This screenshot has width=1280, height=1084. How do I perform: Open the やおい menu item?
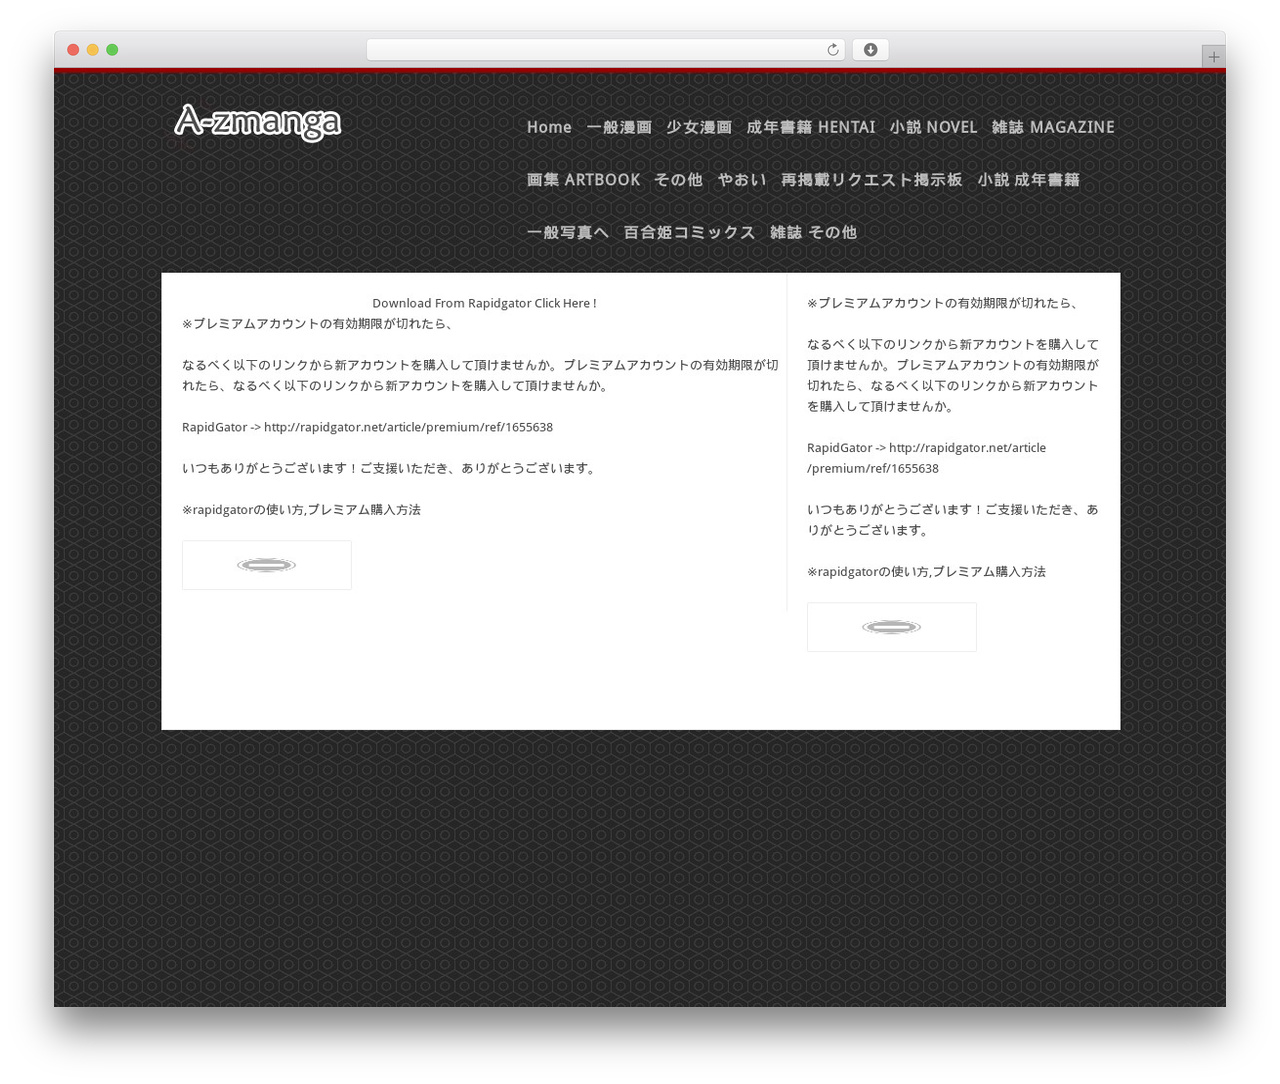point(742,180)
